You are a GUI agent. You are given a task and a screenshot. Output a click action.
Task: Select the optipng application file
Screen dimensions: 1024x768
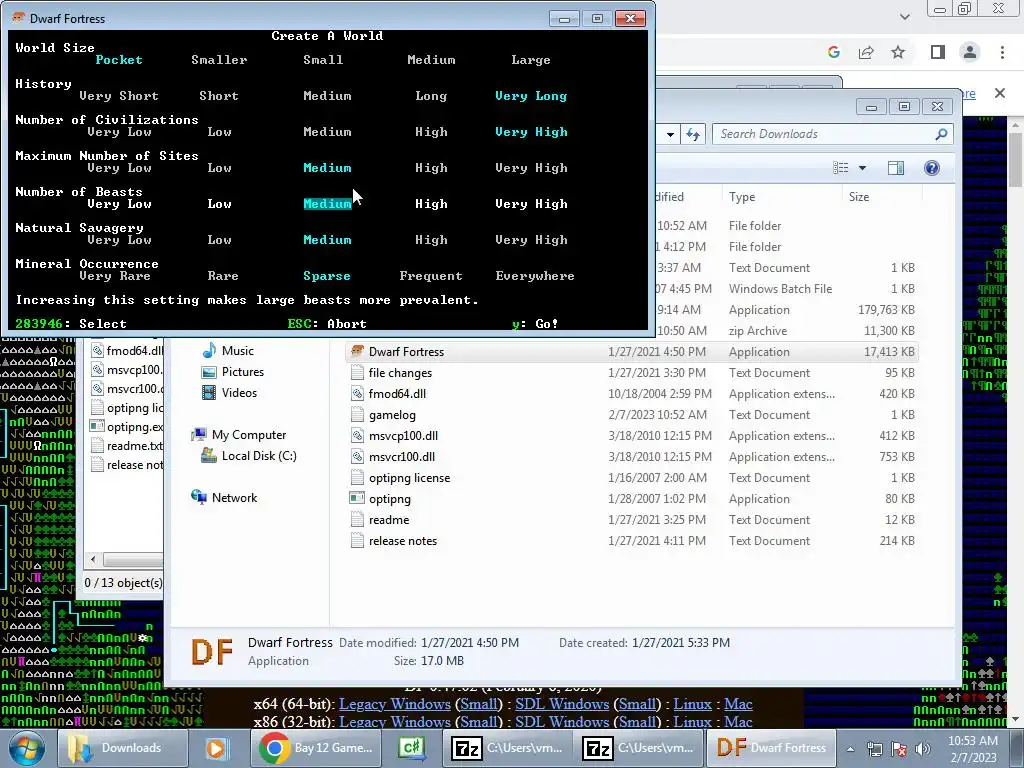coord(631,499)
